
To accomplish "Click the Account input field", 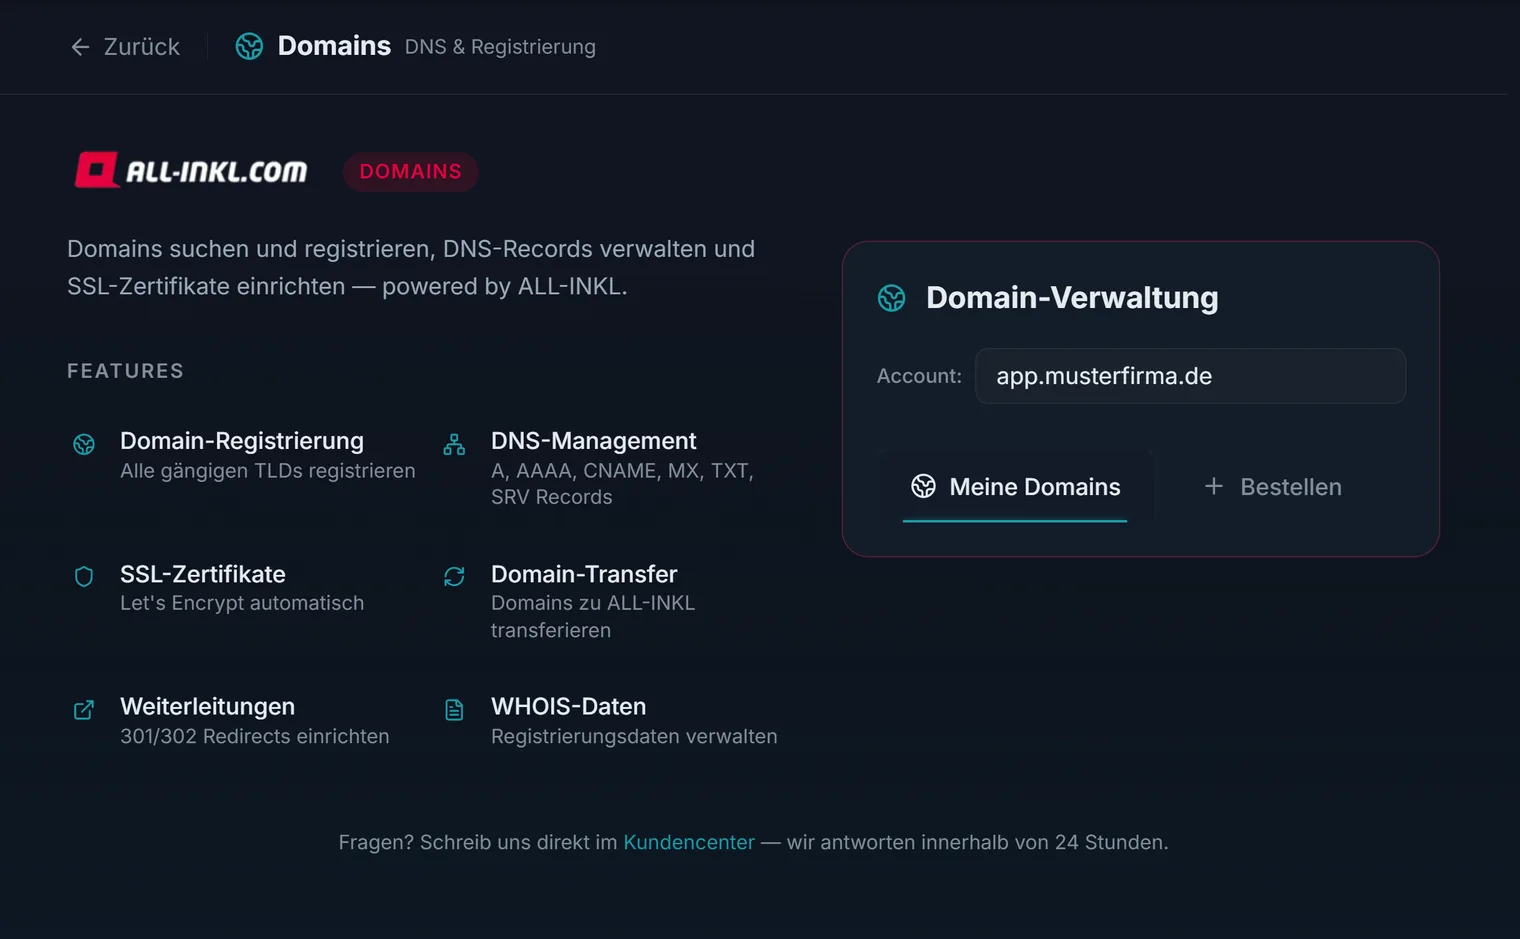I will click(x=1190, y=376).
